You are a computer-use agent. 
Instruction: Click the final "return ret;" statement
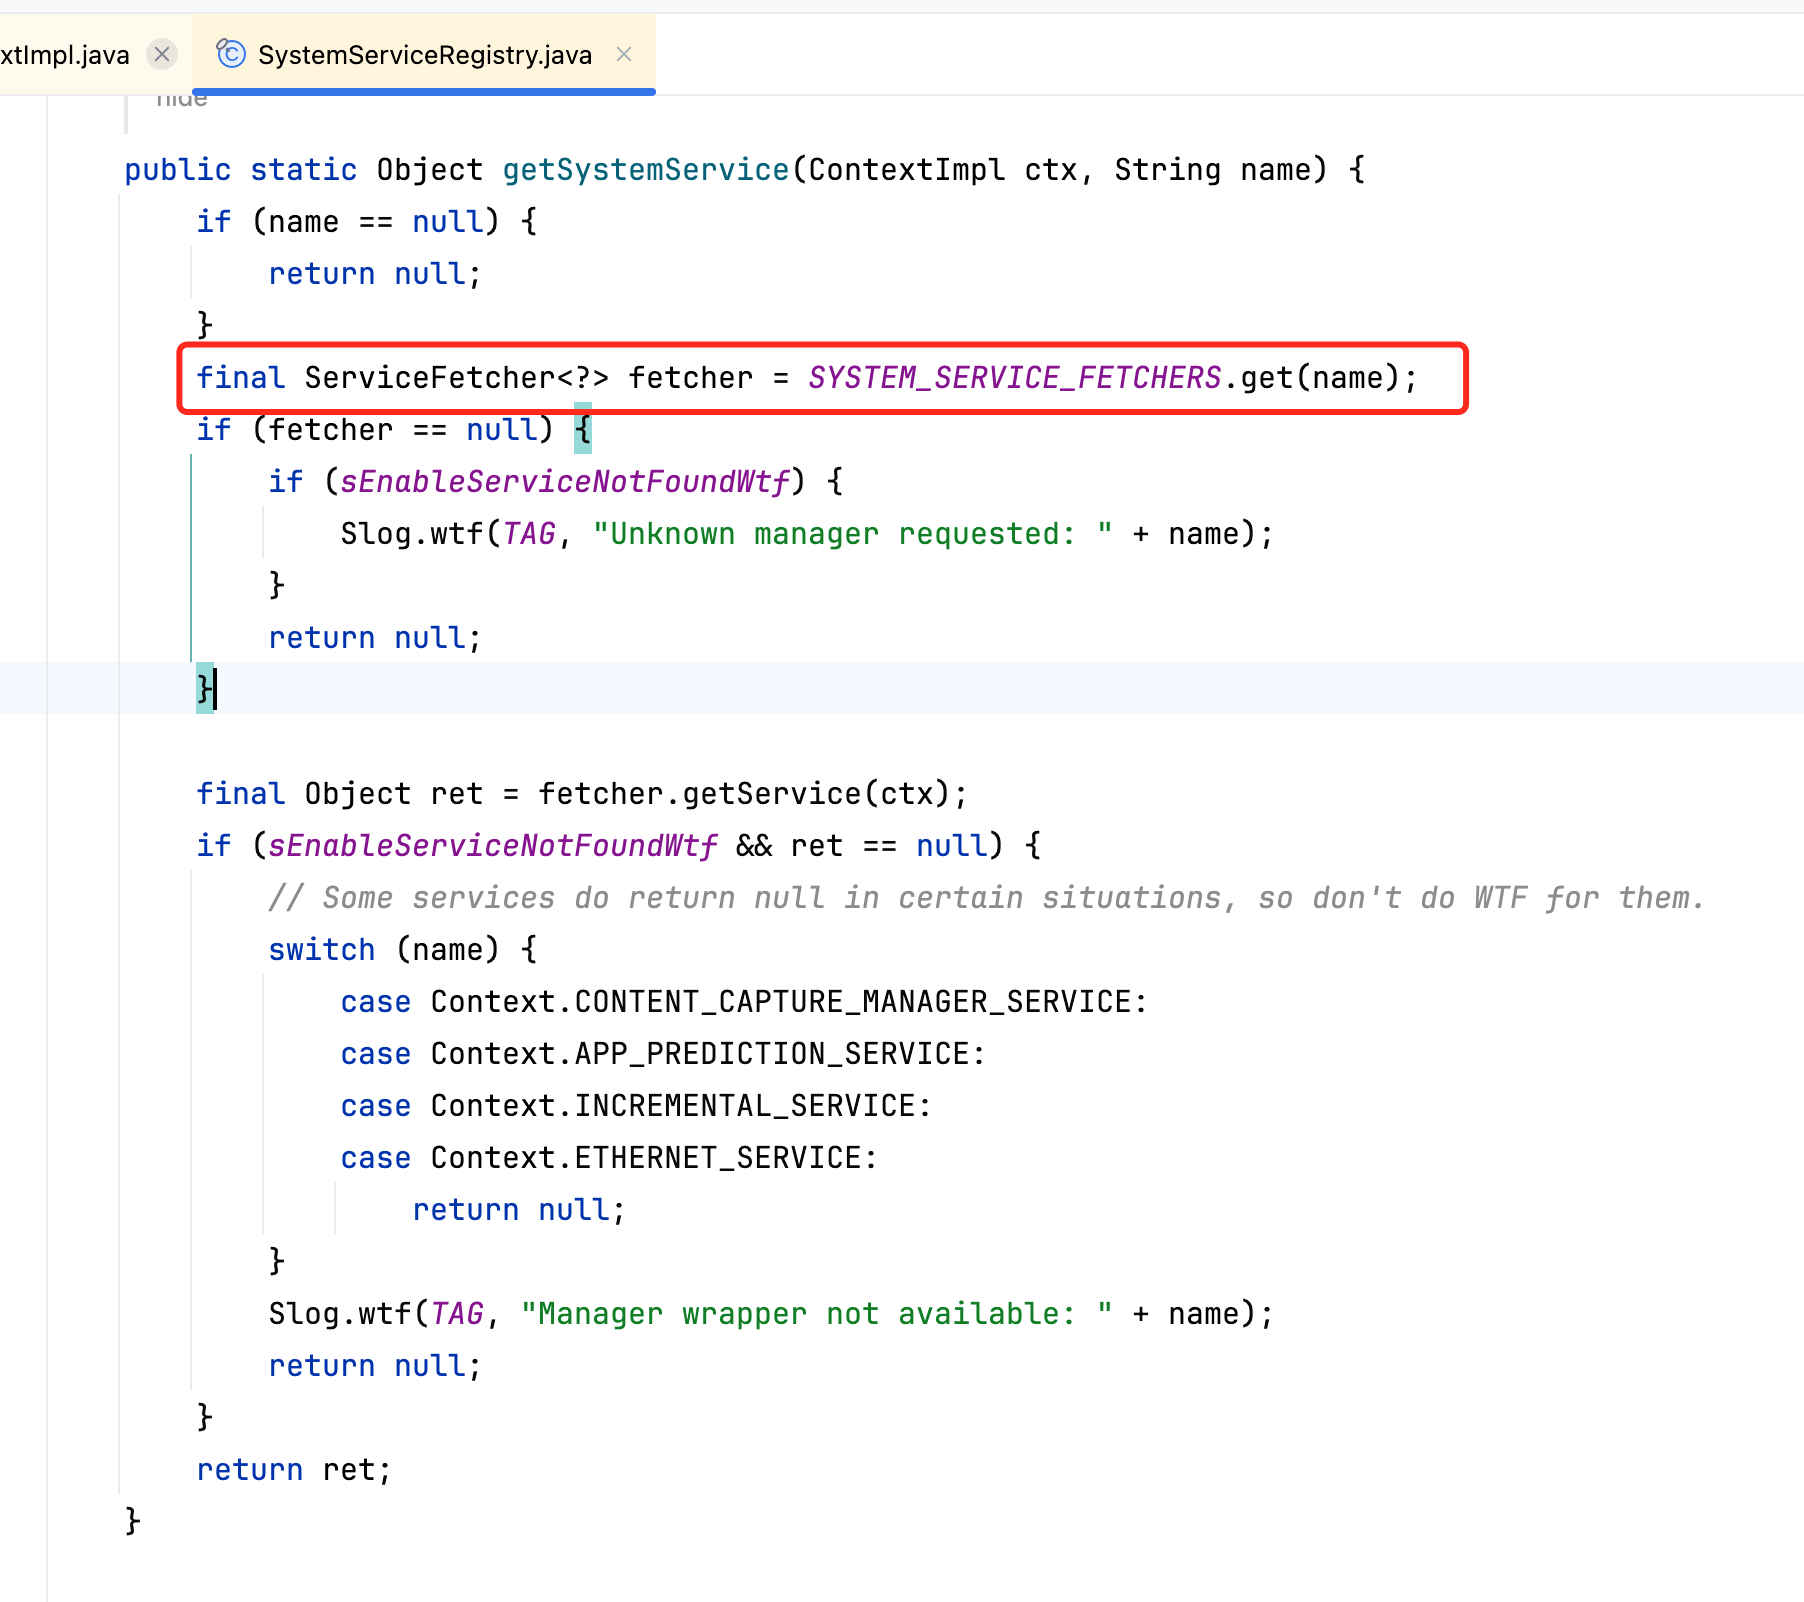[x=293, y=1470]
